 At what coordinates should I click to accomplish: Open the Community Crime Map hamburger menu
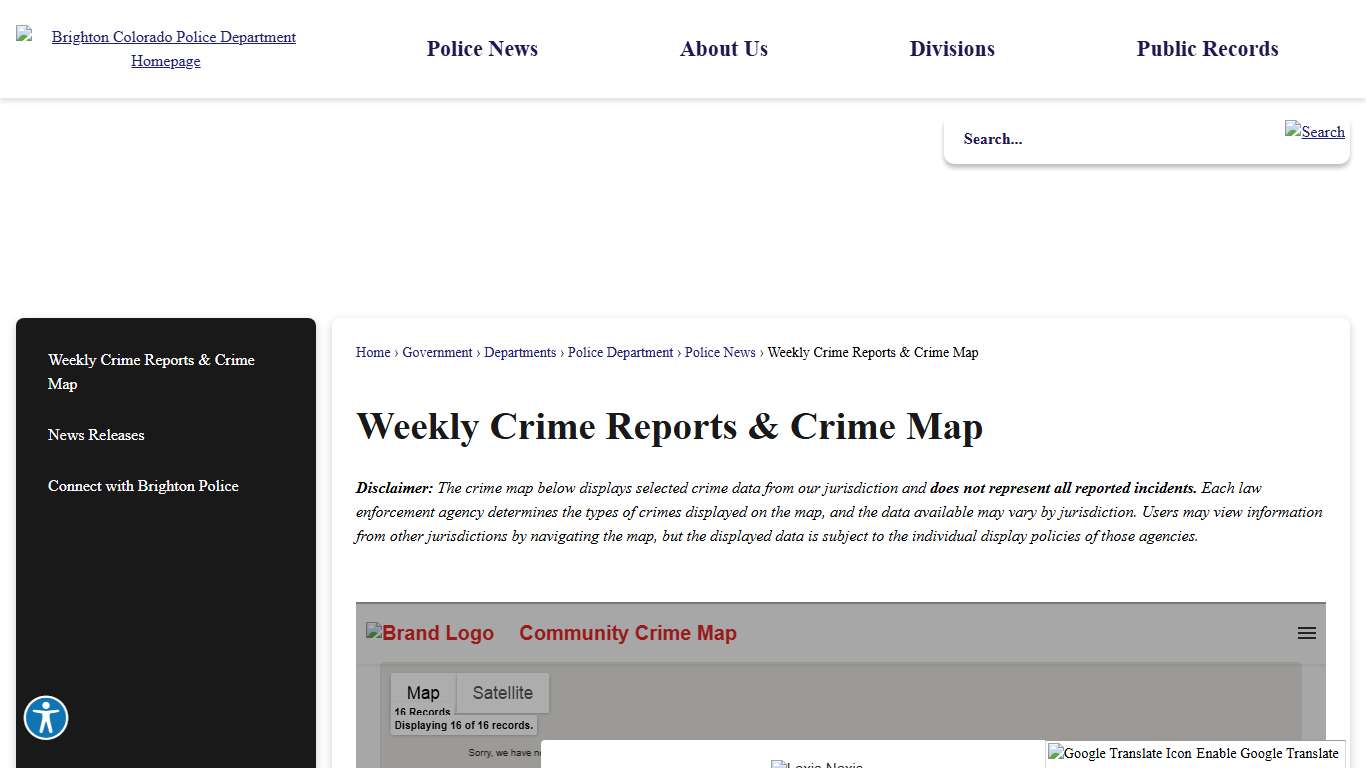pos(1306,632)
